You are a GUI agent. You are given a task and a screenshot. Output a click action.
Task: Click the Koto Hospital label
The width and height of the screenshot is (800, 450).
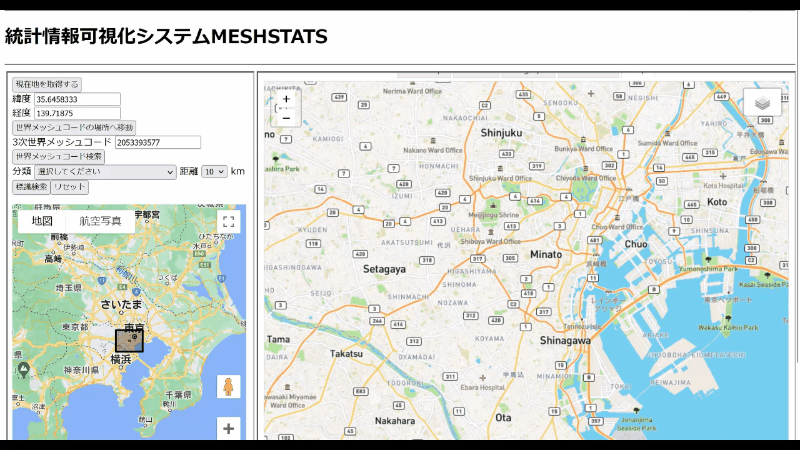click(x=723, y=186)
